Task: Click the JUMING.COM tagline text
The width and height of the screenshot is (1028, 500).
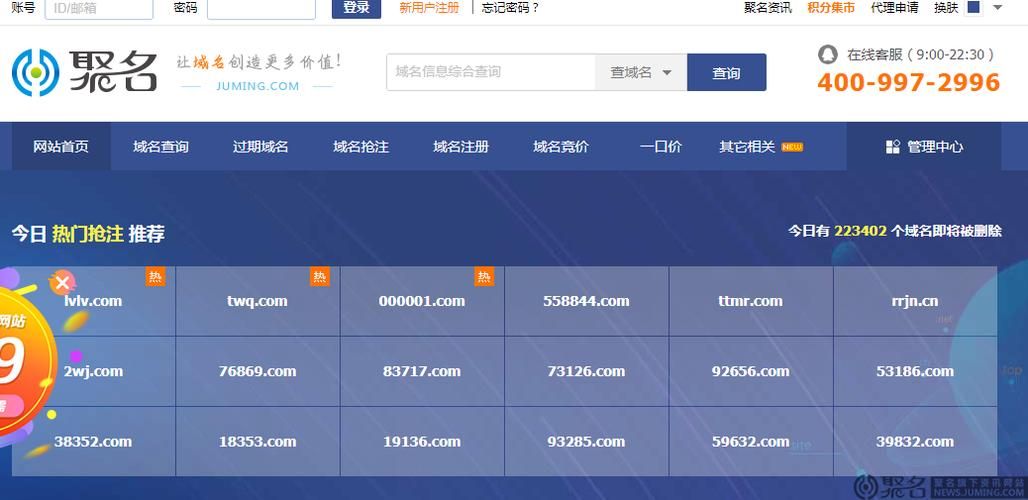Action: (x=257, y=86)
